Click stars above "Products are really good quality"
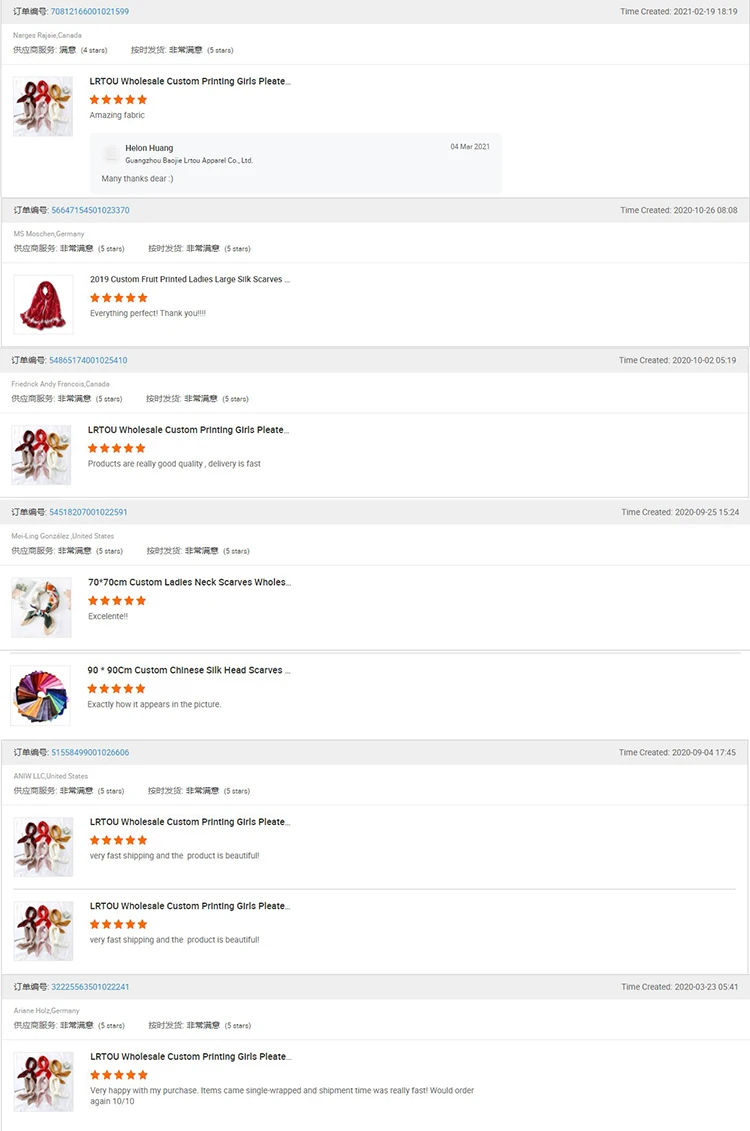Viewport: 750px width, 1131px height. point(116,448)
